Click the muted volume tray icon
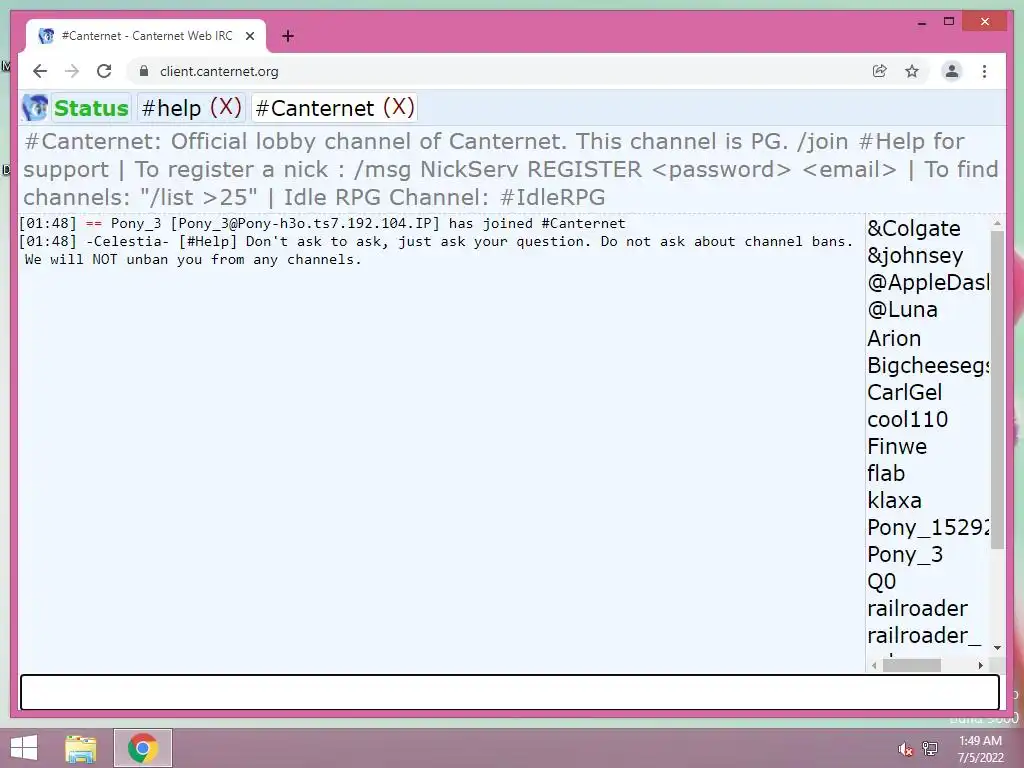This screenshot has height=768, width=1024. pyautogui.click(x=905, y=749)
